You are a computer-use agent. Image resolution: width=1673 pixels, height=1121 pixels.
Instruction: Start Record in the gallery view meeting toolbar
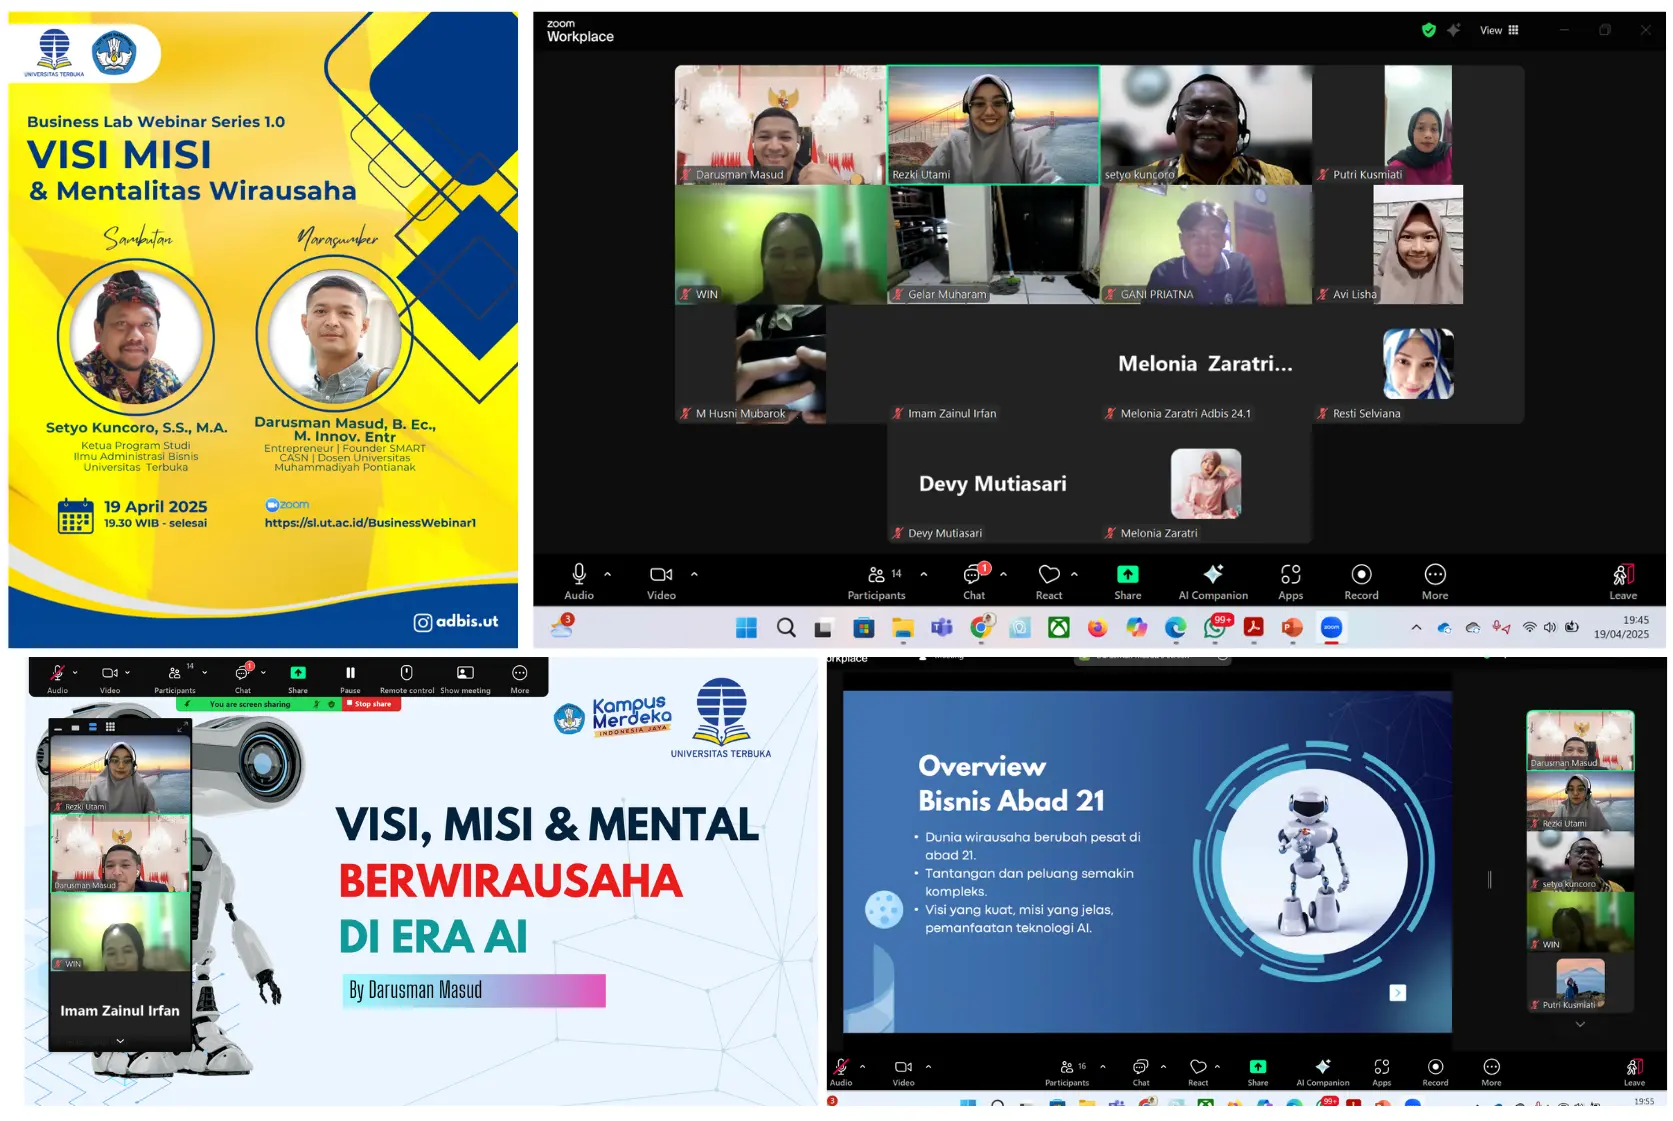pyautogui.click(x=1361, y=580)
